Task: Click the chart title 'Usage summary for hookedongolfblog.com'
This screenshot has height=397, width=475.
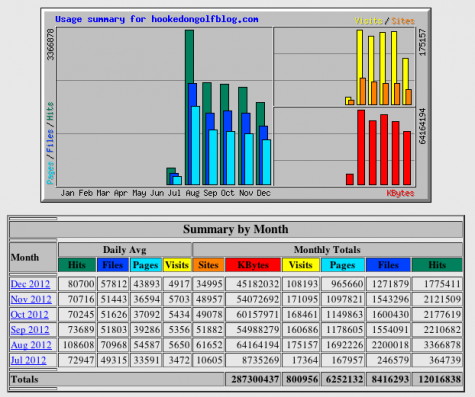Action: (x=157, y=19)
